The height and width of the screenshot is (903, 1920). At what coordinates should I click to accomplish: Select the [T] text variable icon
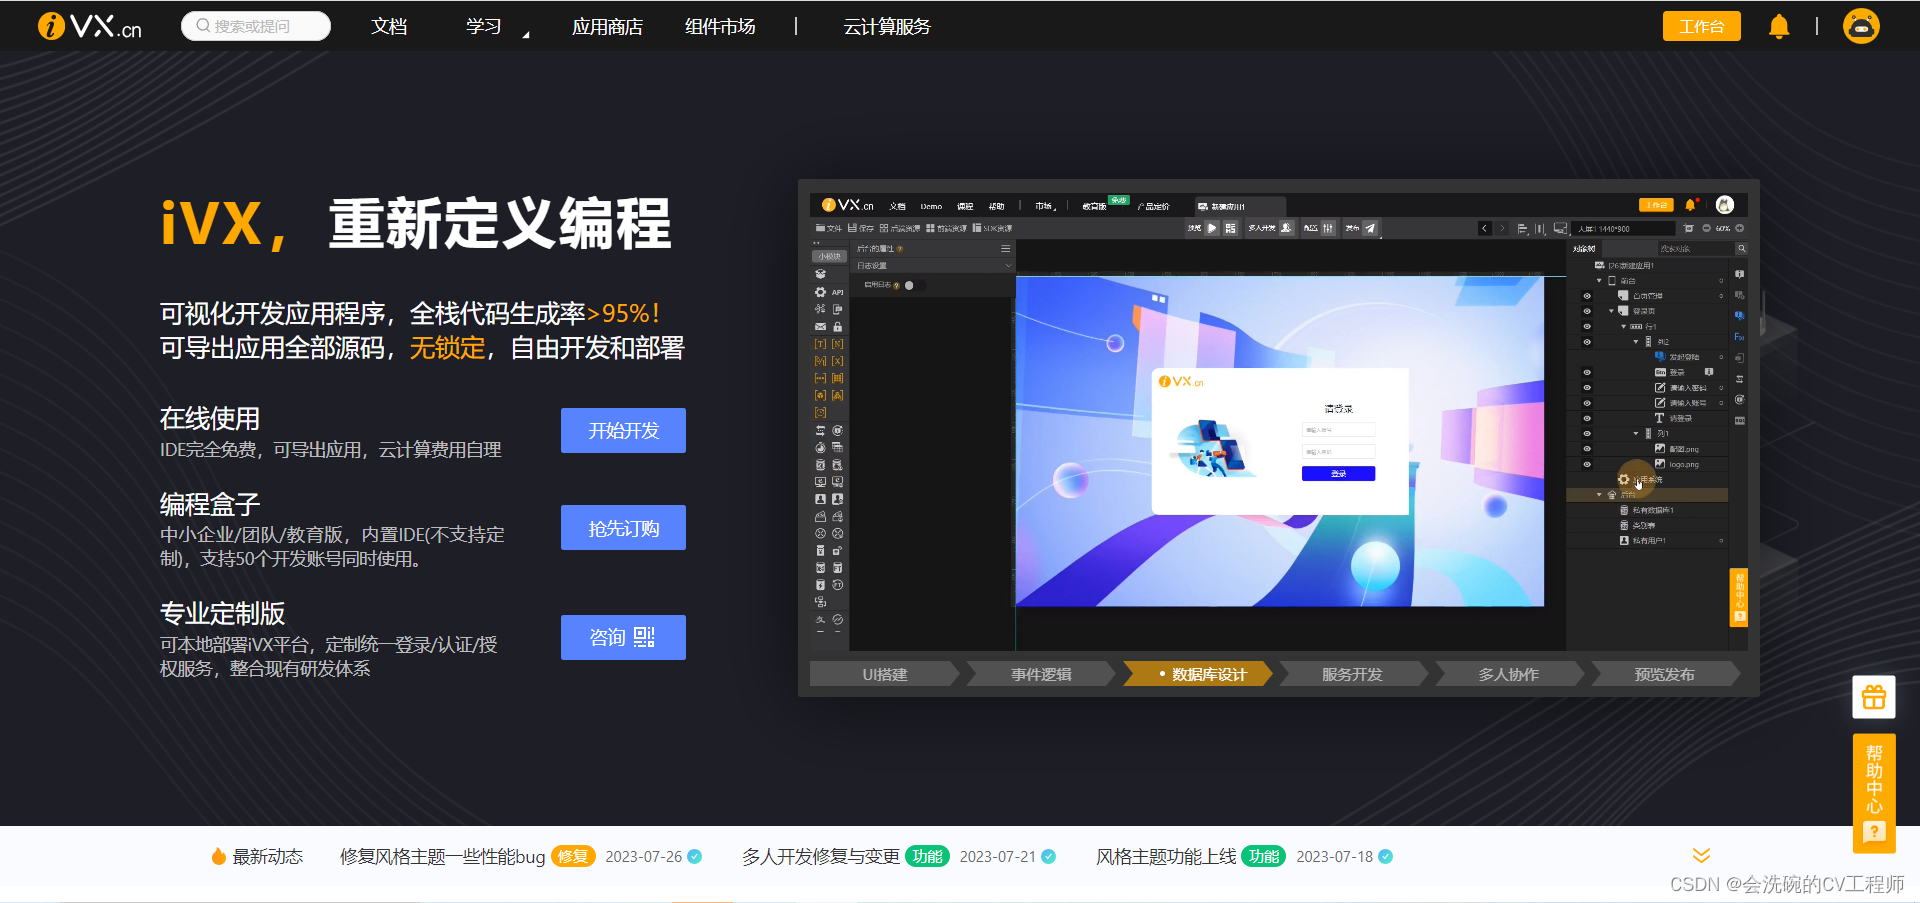(820, 344)
